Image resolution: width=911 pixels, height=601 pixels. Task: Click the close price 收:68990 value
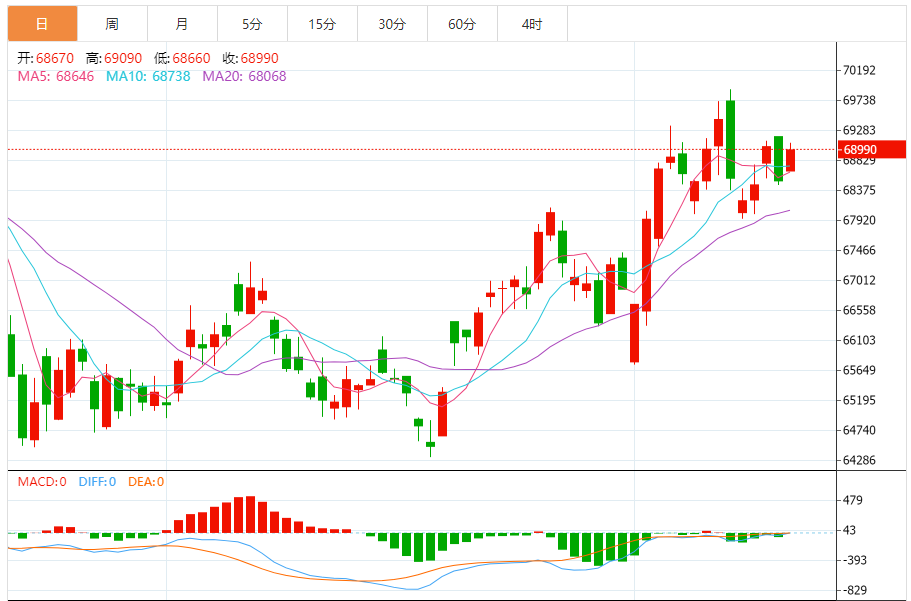pos(250,58)
